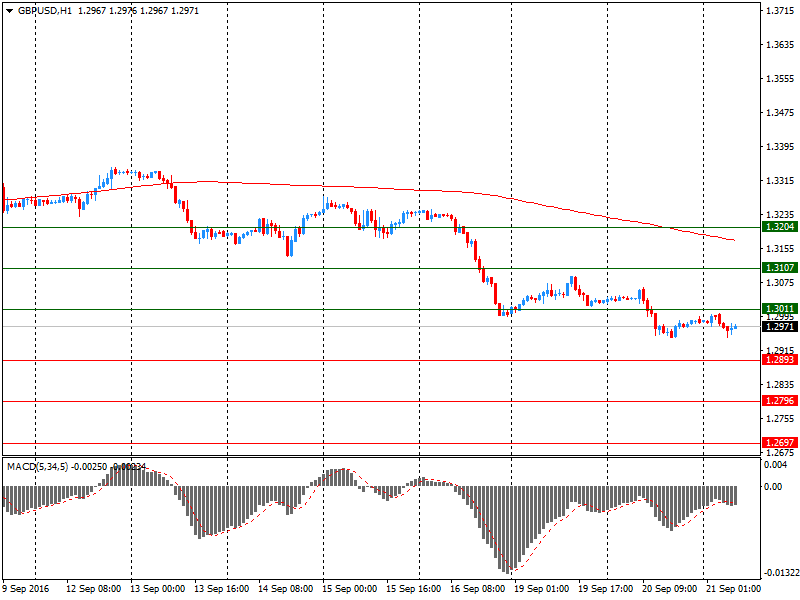Viewport: 800px width, 600px height.
Task: Click the GBPUSD,H1 chart title text
Action: pyautogui.click(x=45, y=11)
